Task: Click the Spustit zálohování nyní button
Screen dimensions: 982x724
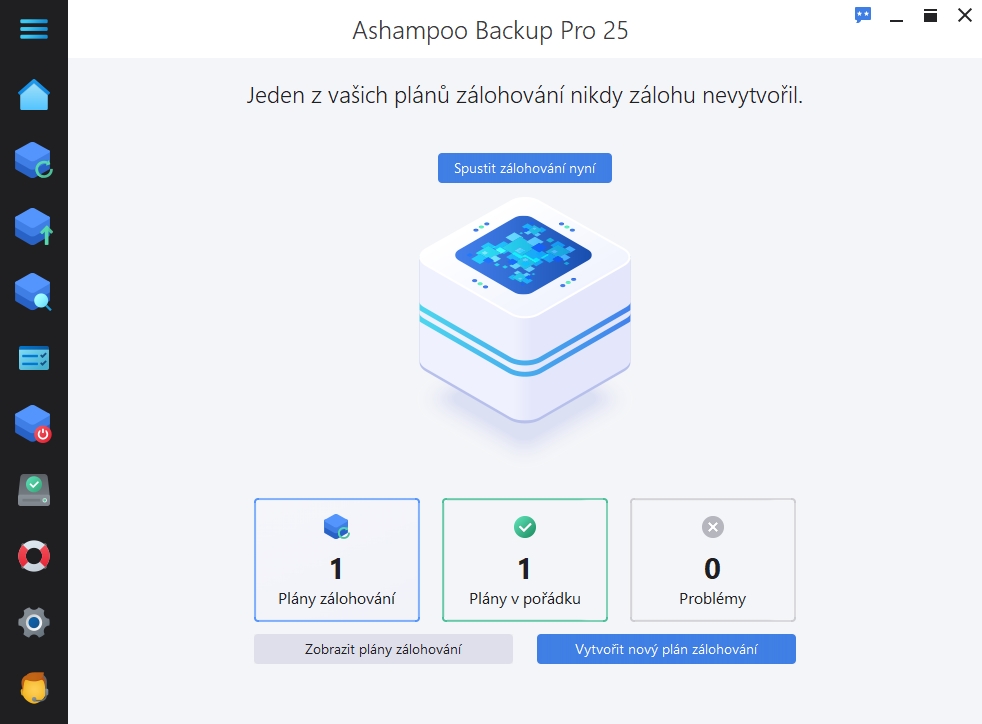Action: (525, 168)
